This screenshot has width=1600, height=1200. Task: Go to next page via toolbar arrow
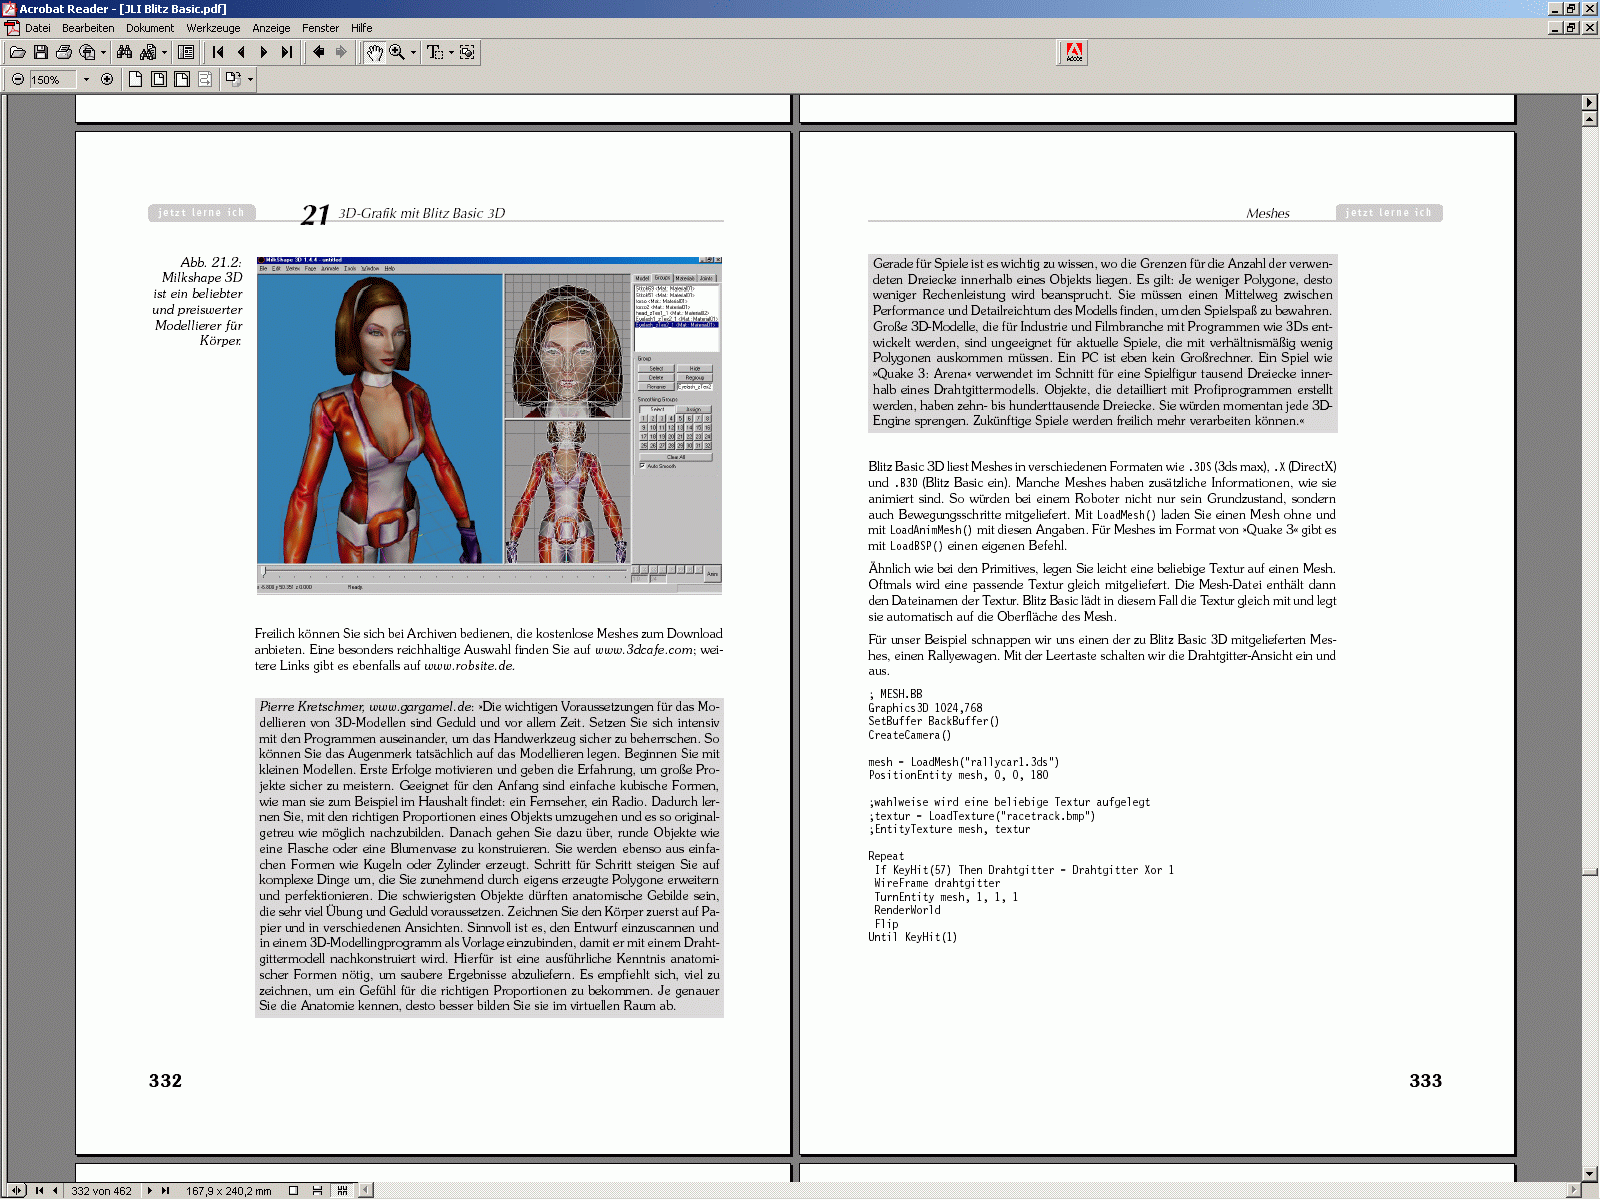pos(264,52)
